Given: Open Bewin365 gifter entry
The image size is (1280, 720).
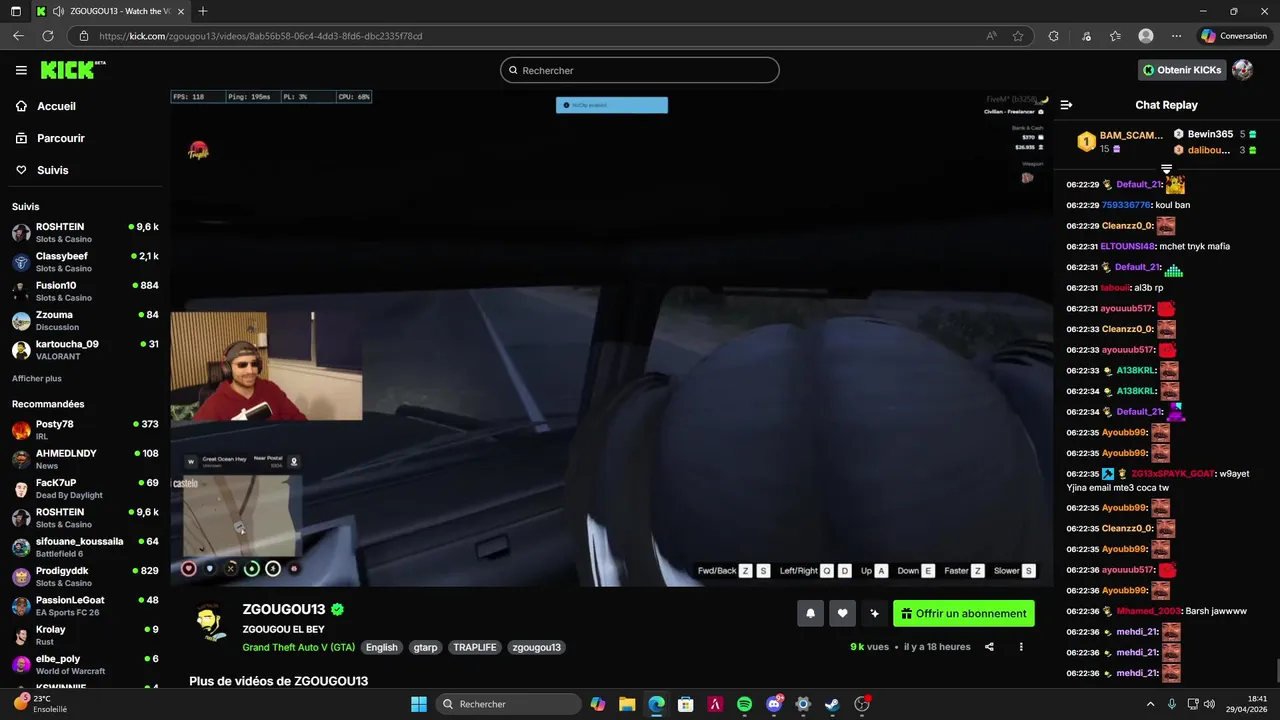Looking at the screenshot, I should pos(1215,134).
